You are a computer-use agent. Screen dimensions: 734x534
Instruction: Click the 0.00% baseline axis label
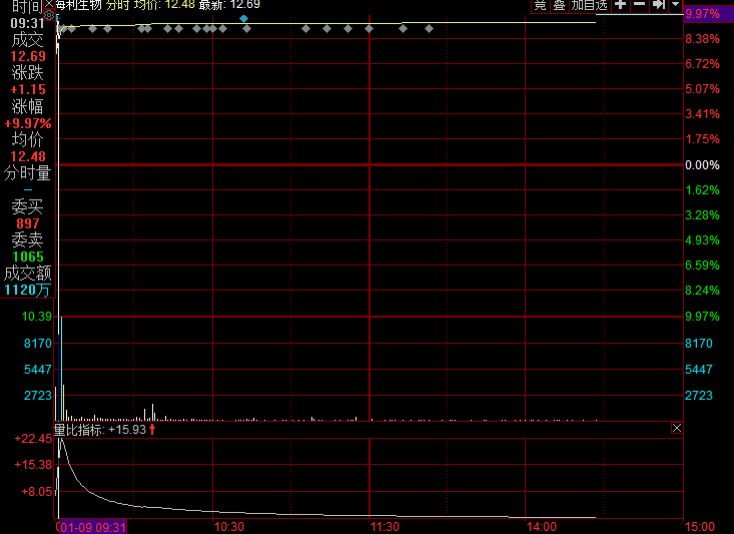point(702,165)
